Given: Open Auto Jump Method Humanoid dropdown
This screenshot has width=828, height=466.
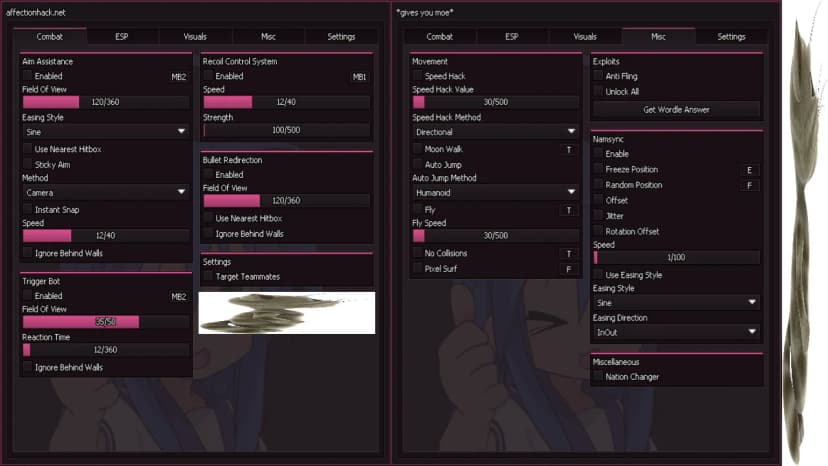Looking at the screenshot, I should (x=495, y=193).
